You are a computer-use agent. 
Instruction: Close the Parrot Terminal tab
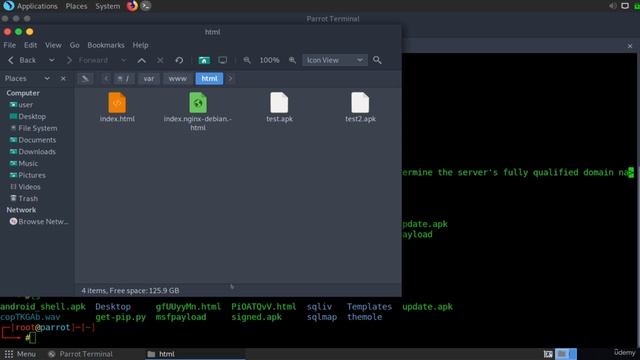tap(630, 46)
